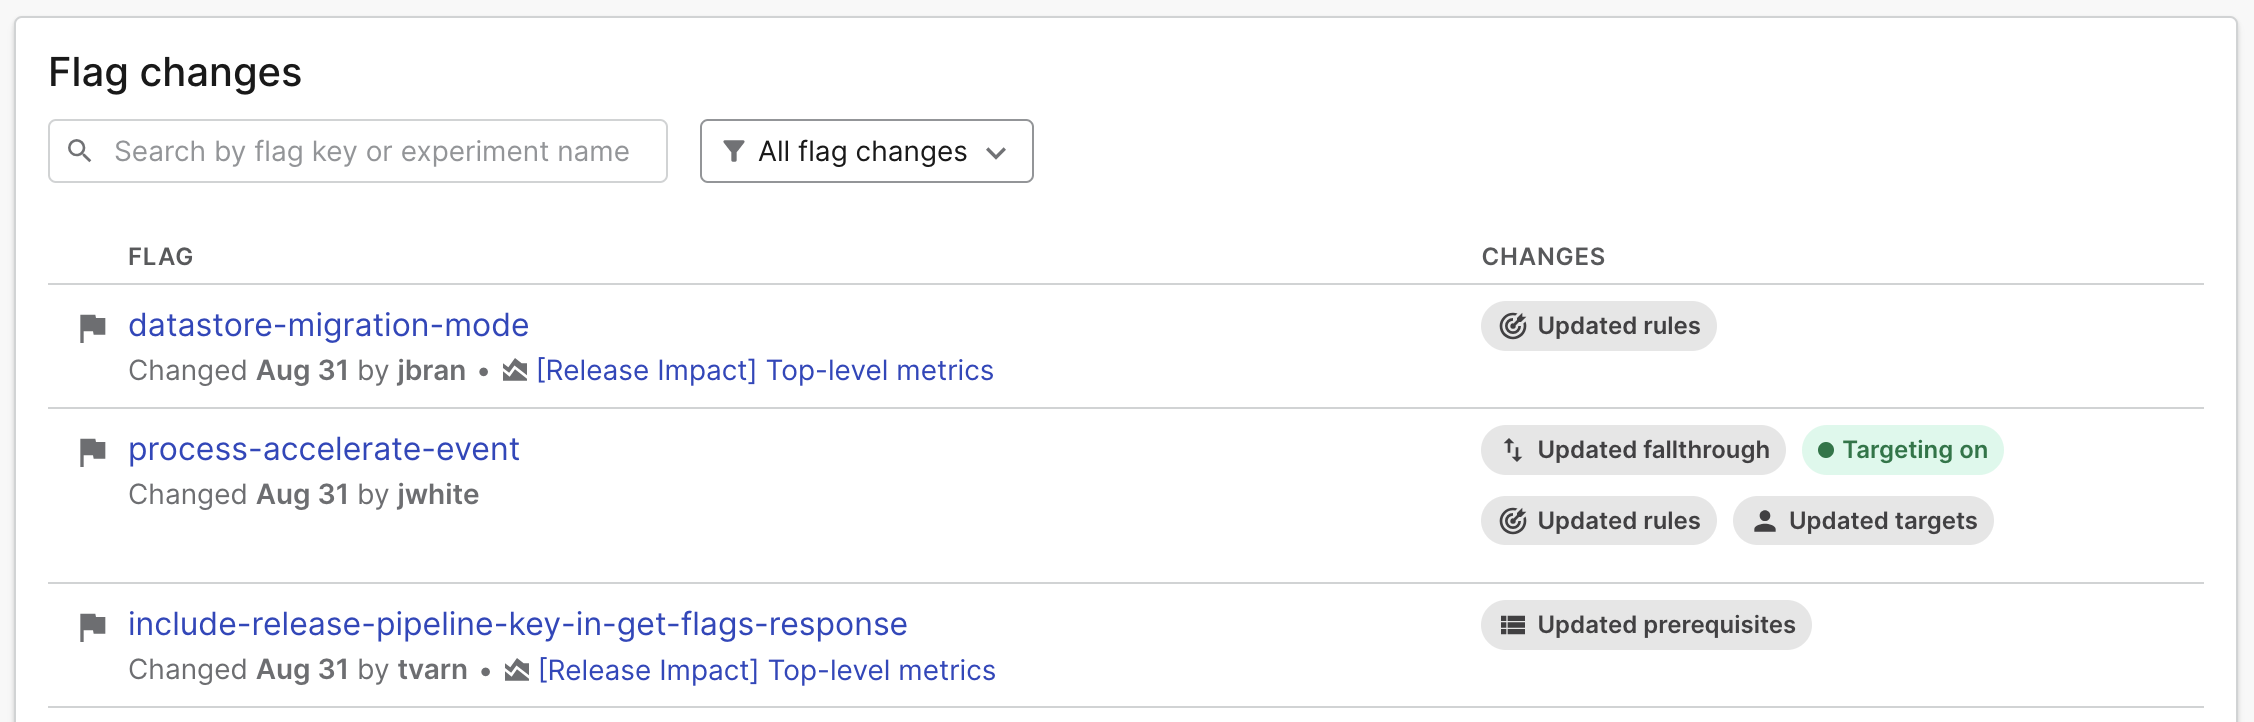Click the magnifying glass icon in the search field
2254x722 pixels.
pyautogui.click(x=80, y=151)
